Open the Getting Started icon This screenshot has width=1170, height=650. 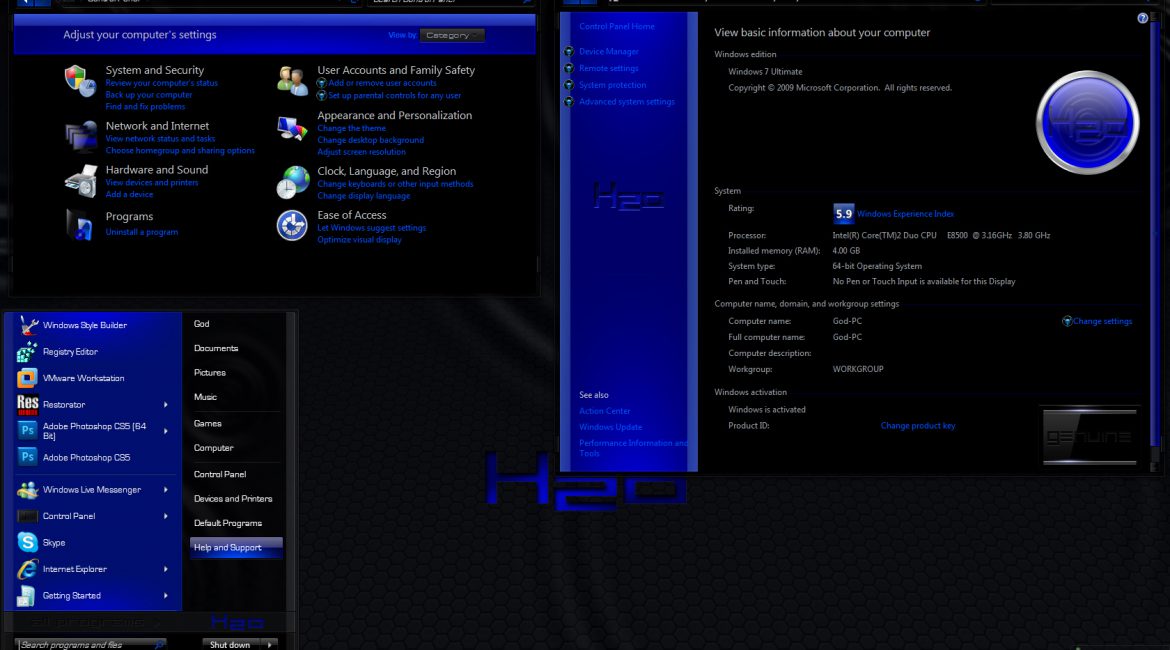27,596
